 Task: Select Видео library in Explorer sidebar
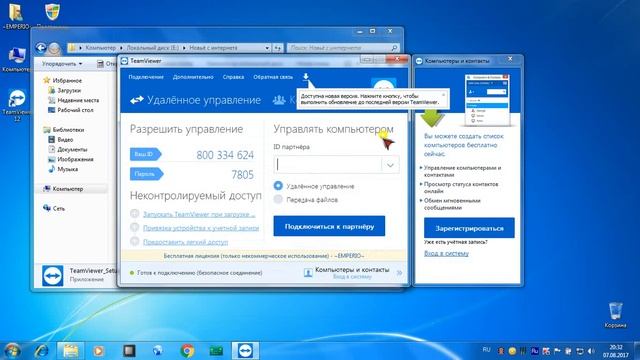click(x=65, y=139)
